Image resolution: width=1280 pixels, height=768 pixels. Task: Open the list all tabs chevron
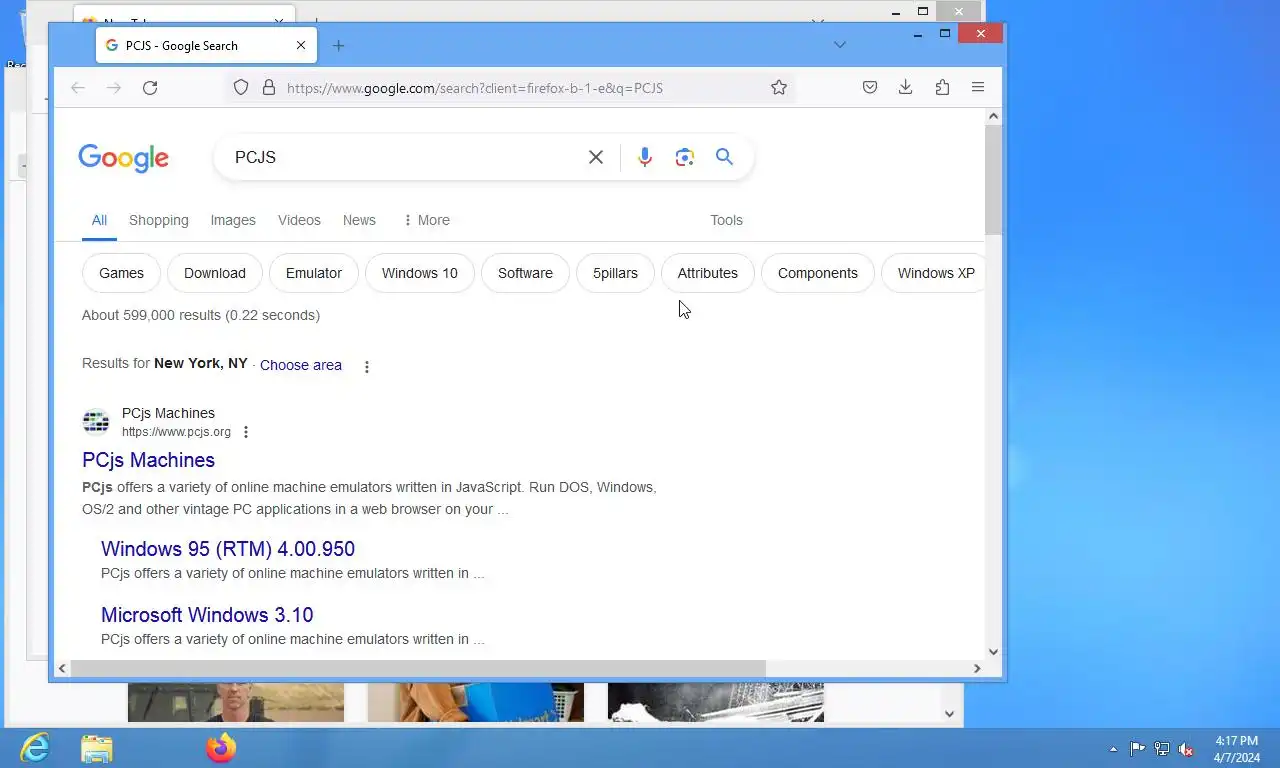point(840,45)
